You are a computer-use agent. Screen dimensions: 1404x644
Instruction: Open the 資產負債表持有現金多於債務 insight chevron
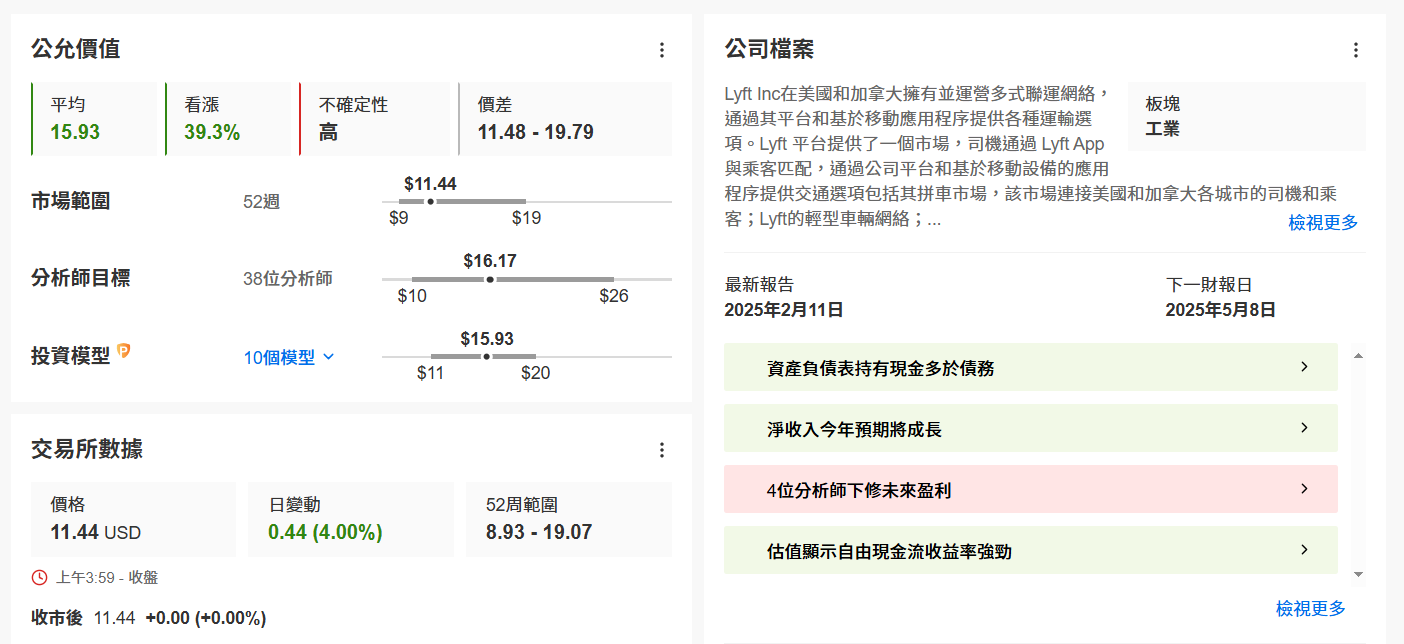pyautogui.click(x=1304, y=367)
